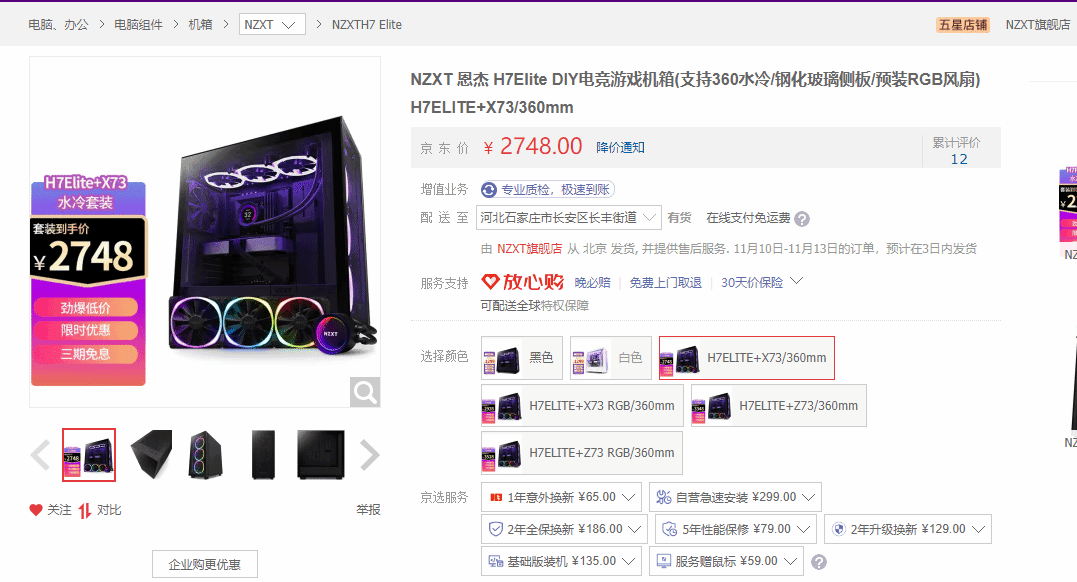Go to 电脑组件 breadcrumb category

(138, 25)
